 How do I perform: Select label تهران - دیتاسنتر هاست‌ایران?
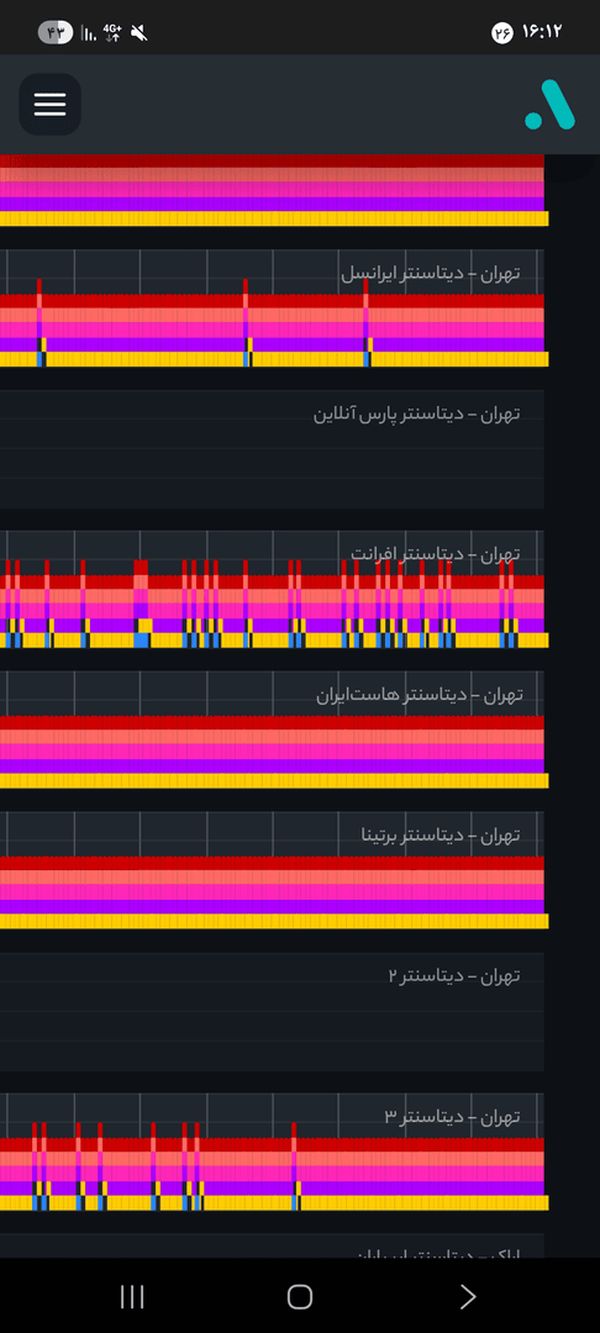pyautogui.click(x=419, y=694)
